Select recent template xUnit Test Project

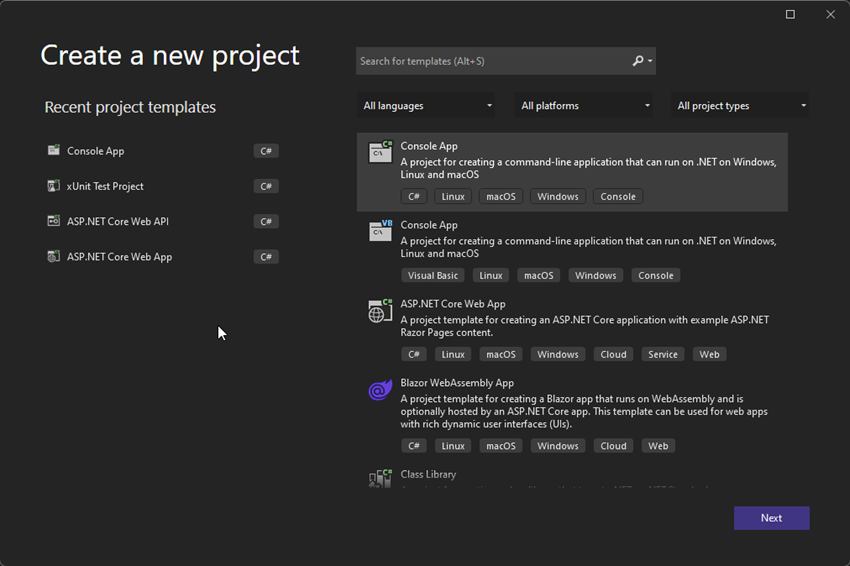105,186
